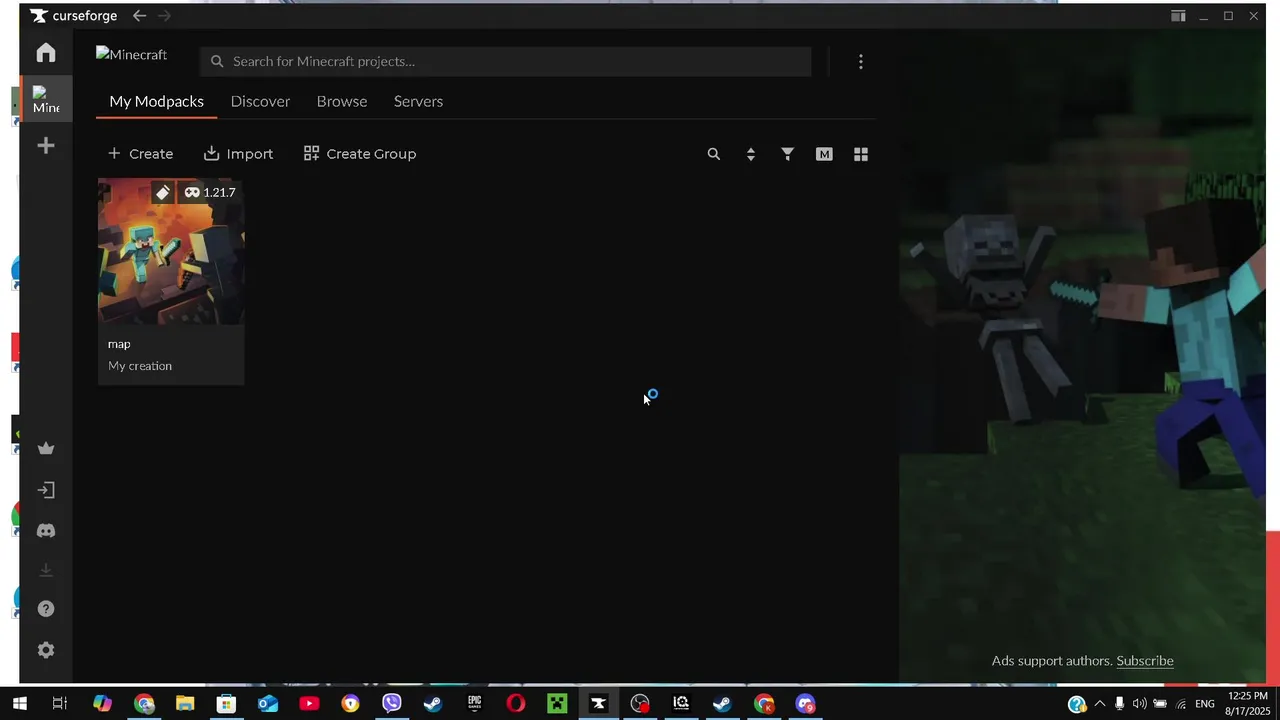Click the My creation label
The image size is (1280, 720).
point(140,366)
